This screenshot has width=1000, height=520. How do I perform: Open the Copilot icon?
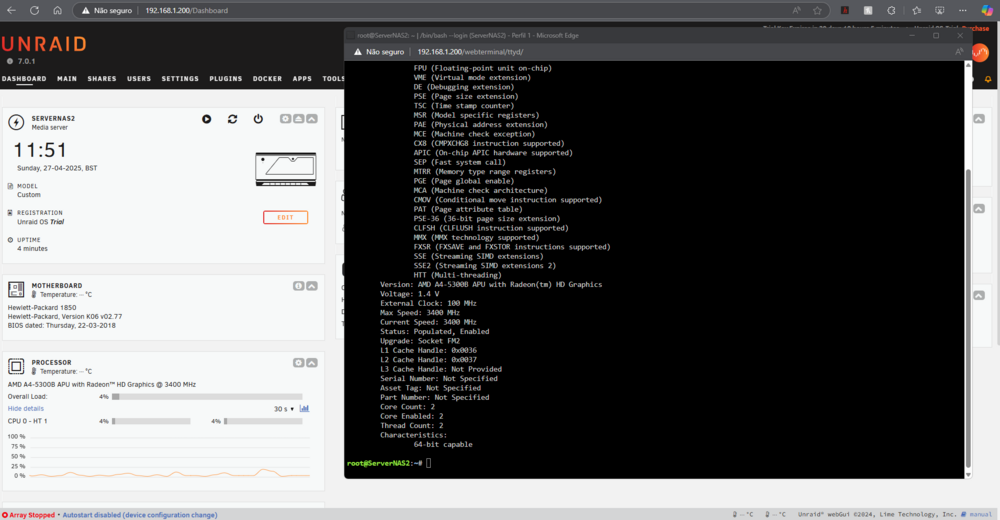pos(987,10)
